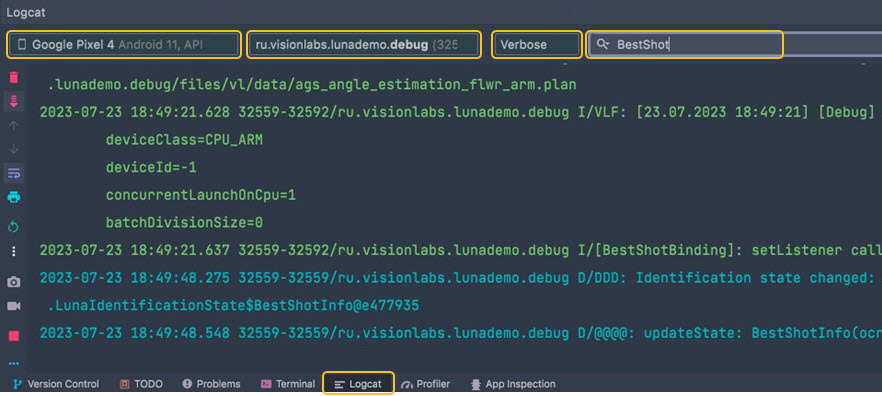Image resolution: width=882 pixels, height=396 pixels.
Task: Toggle soft-wrap for log lines
Action: 14,173
